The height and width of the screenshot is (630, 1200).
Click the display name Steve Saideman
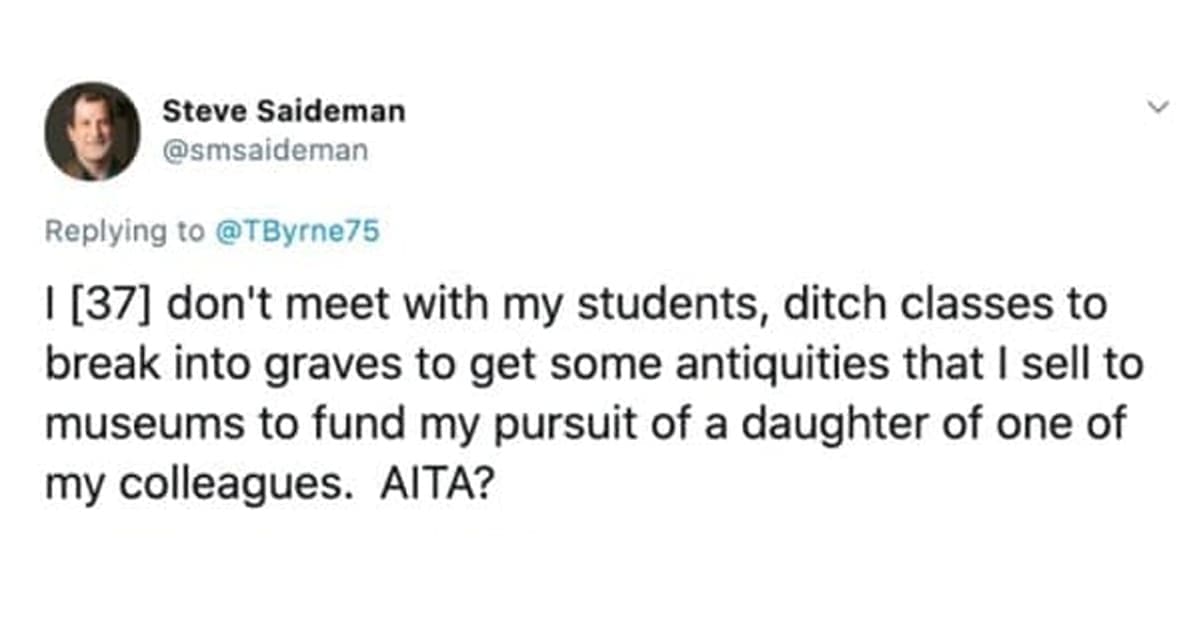click(x=284, y=111)
